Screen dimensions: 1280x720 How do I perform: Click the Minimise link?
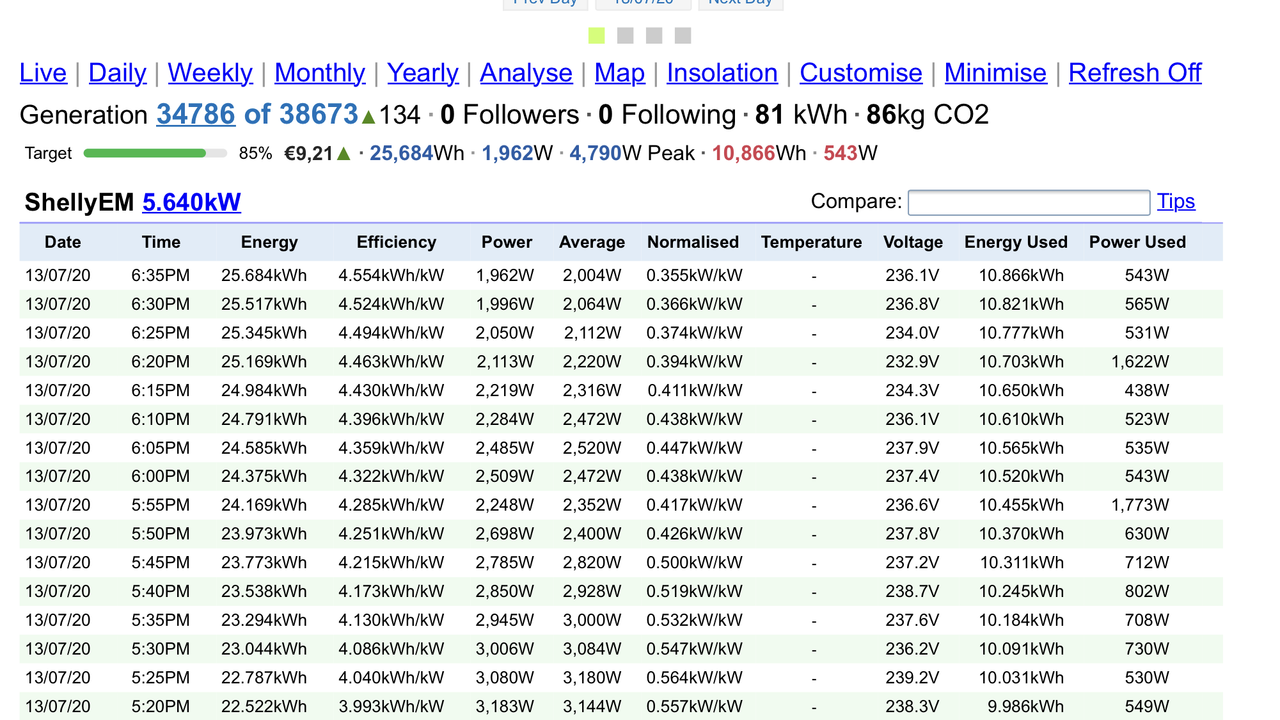[x=995, y=73]
